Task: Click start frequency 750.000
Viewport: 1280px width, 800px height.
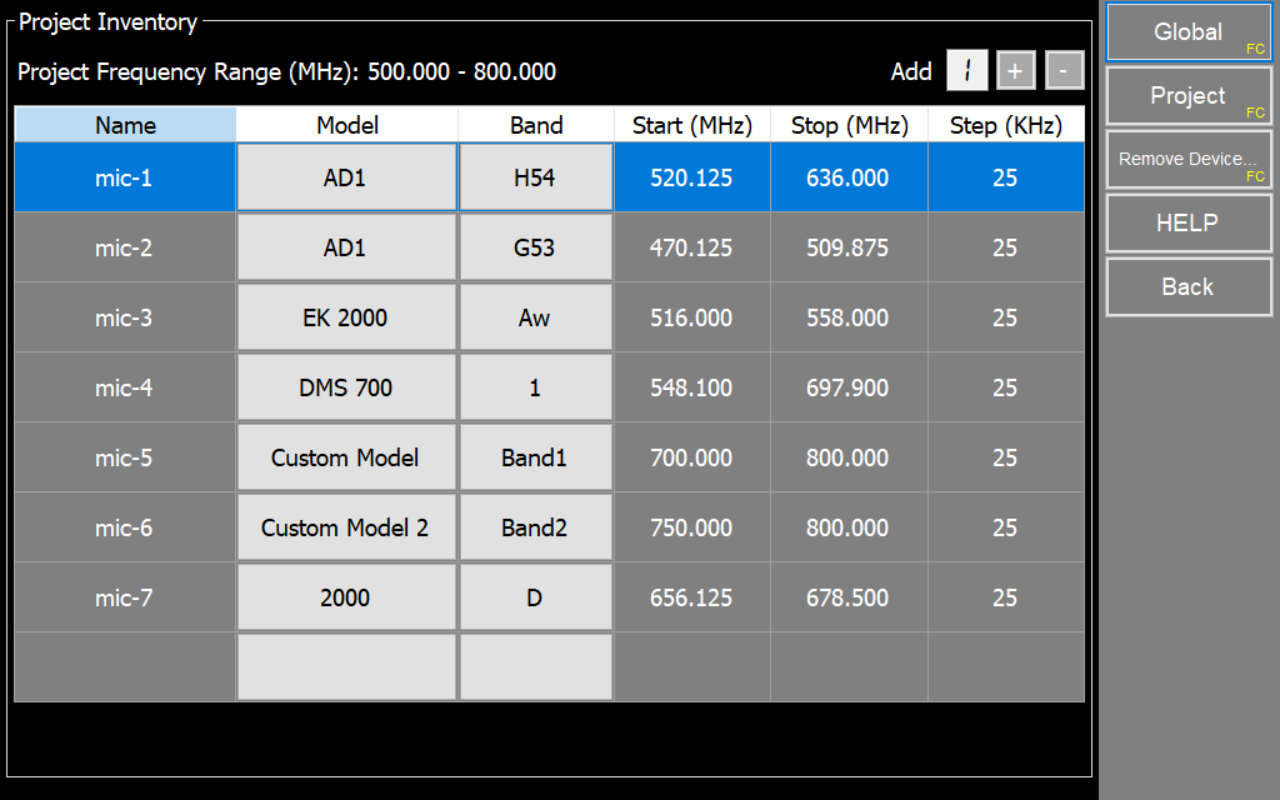Action: coord(692,527)
